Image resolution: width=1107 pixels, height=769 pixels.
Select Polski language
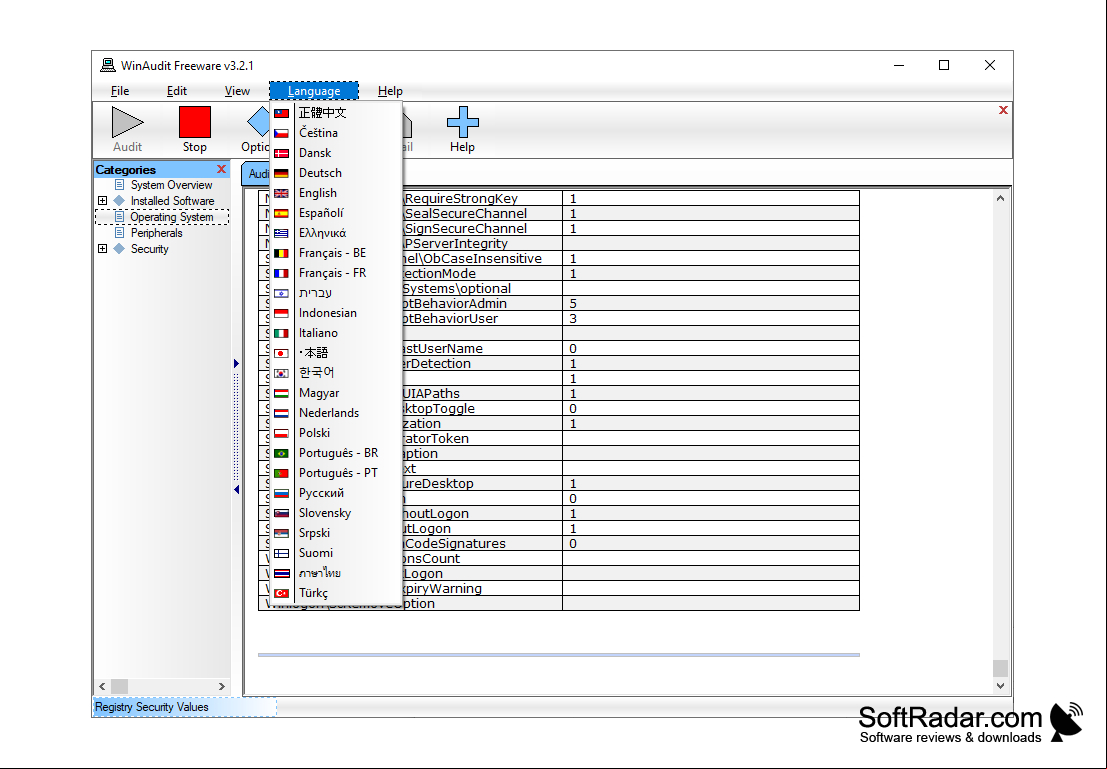pyautogui.click(x=336, y=433)
